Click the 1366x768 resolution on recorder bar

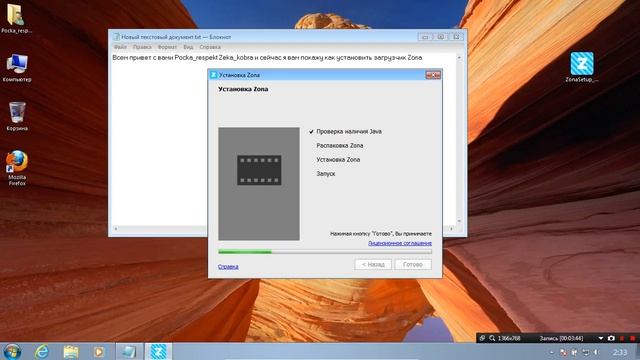509,338
